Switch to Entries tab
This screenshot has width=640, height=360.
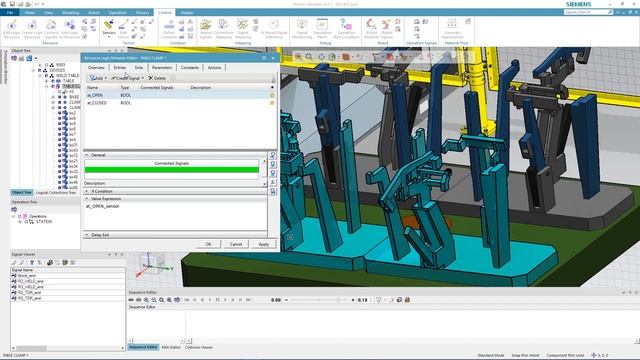pyautogui.click(x=120, y=68)
